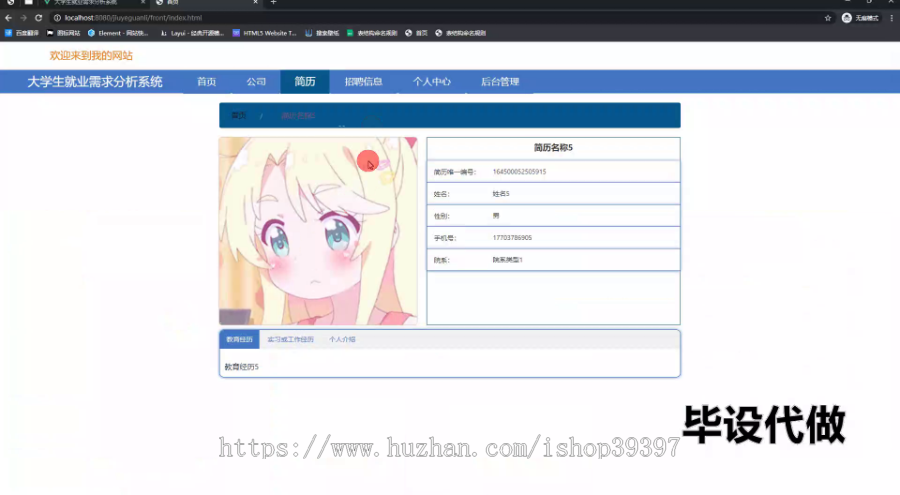Click the 大学生就业需求分析系统 site title
The height and width of the screenshot is (495, 900).
pyautogui.click(x=95, y=82)
